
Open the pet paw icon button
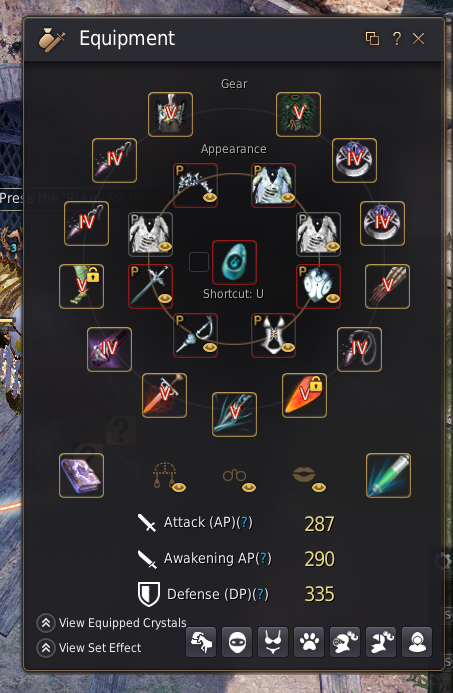click(x=309, y=642)
